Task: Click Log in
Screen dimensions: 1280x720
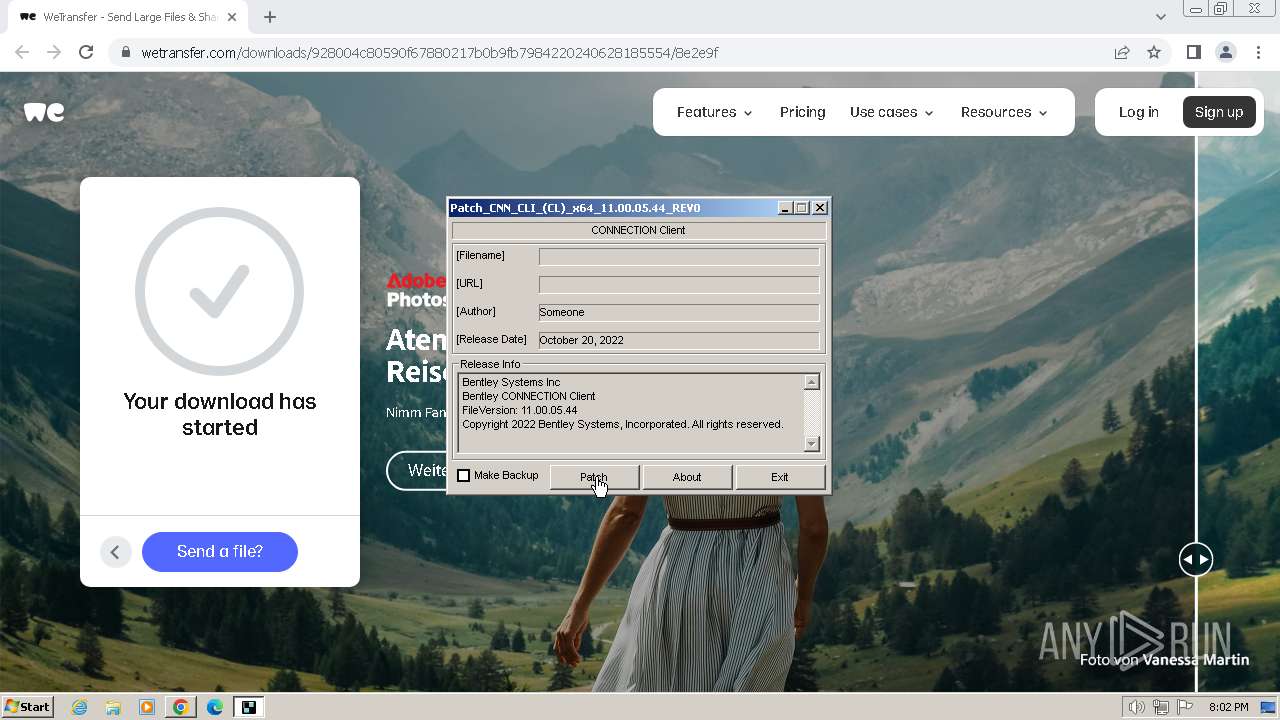Action: click(x=1138, y=112)
